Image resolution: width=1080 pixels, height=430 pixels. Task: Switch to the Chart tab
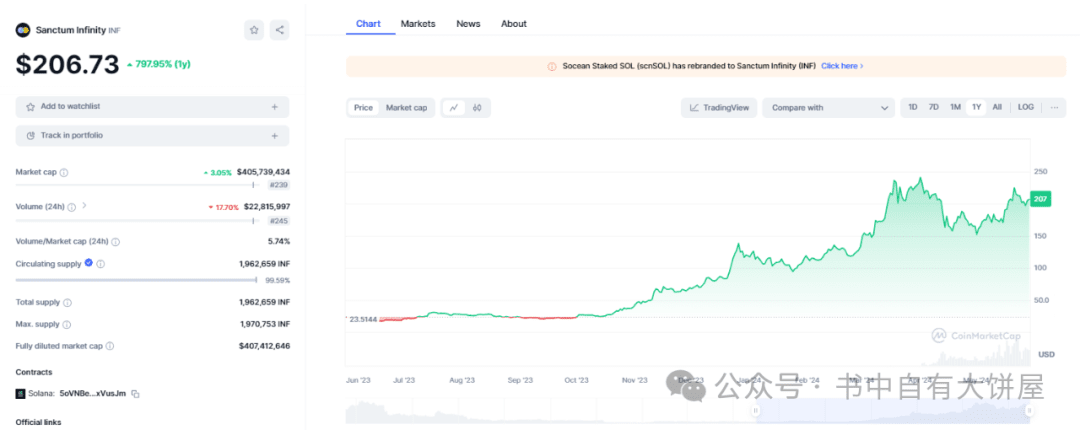point(368,23)
